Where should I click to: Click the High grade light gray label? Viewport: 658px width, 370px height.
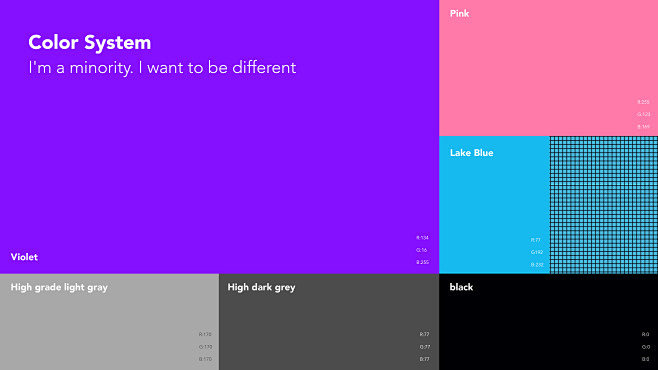coord(59,287)
